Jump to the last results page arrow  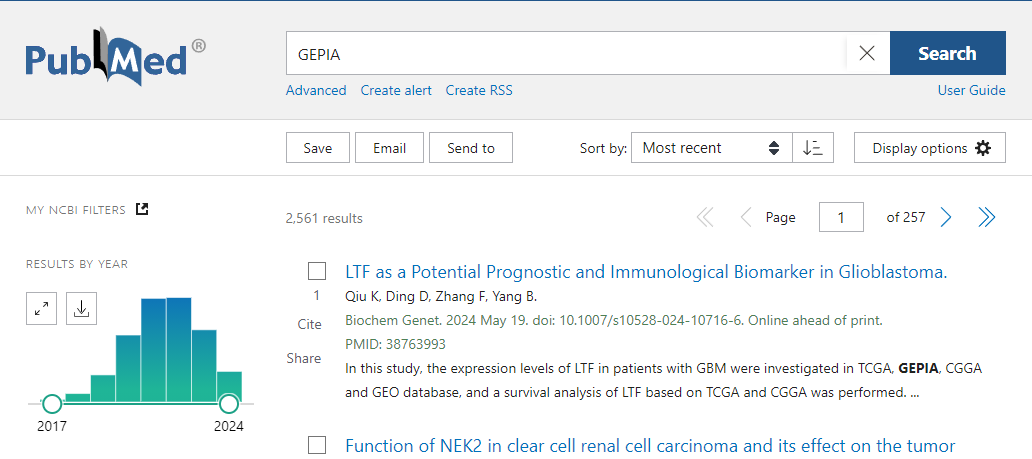987,217
